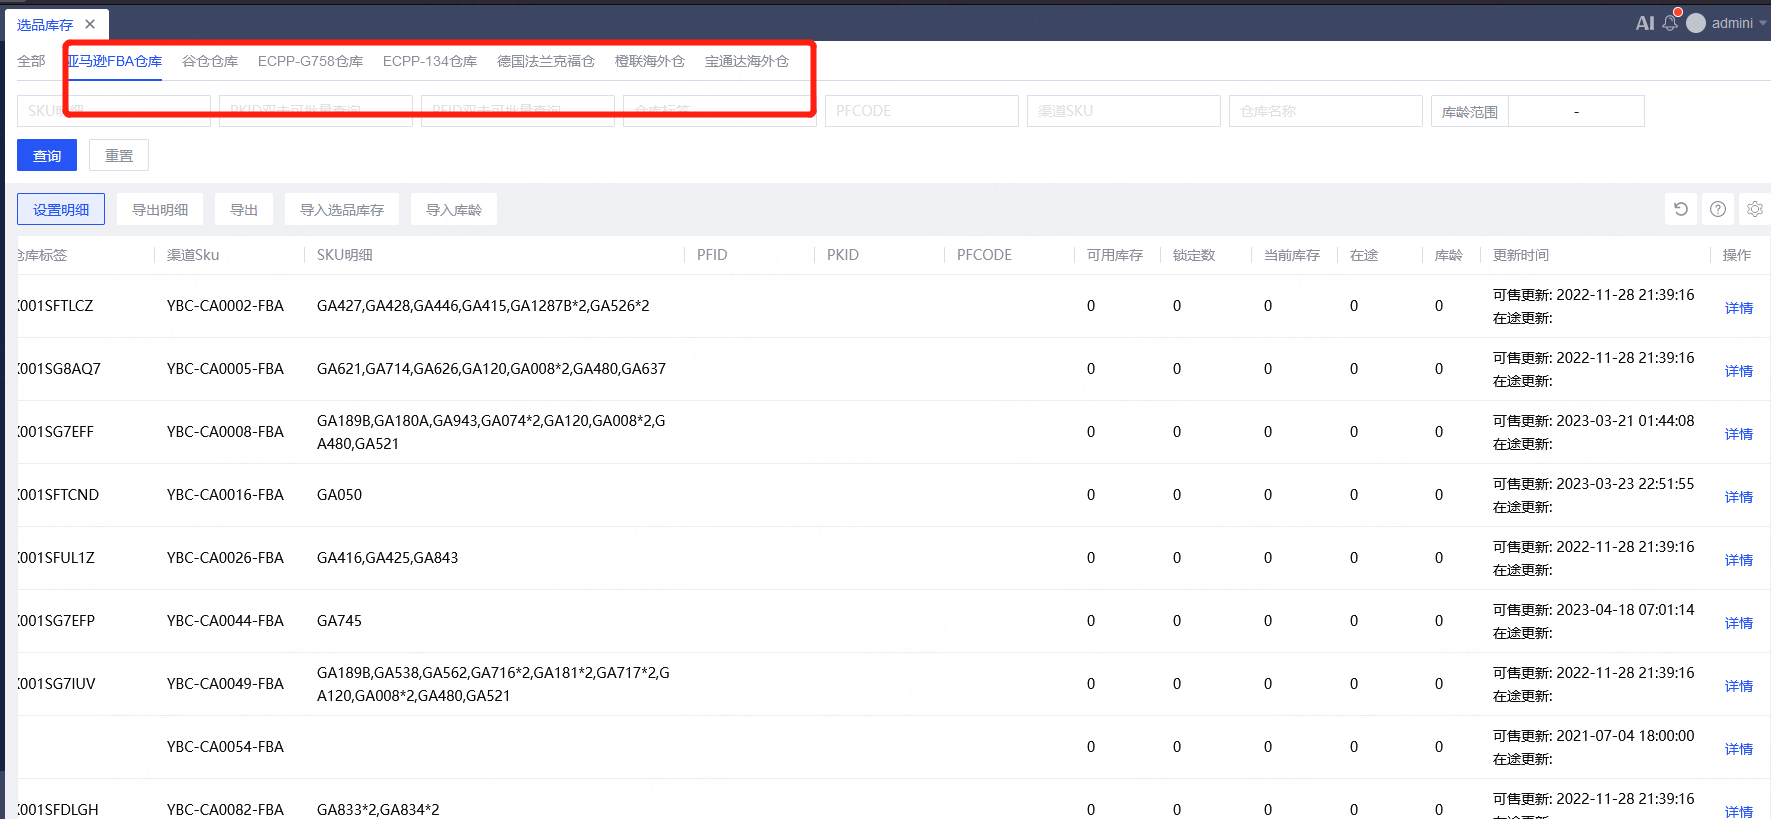1771x819 pixels.
Task: Click the 导入库龄 button
Action: [x=454, y=210]
